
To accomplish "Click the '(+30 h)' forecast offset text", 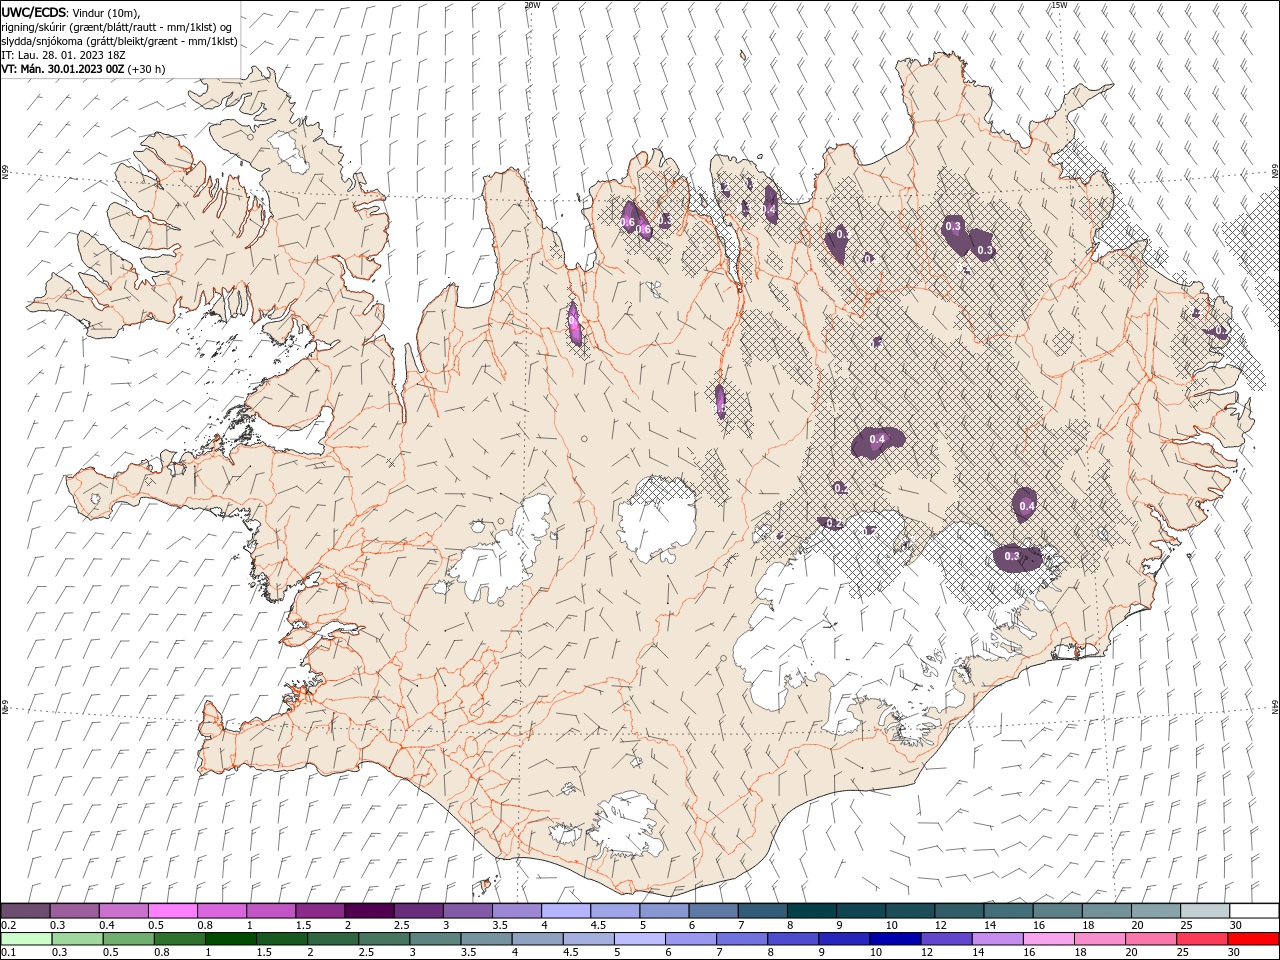I will [x=146, y=69].
